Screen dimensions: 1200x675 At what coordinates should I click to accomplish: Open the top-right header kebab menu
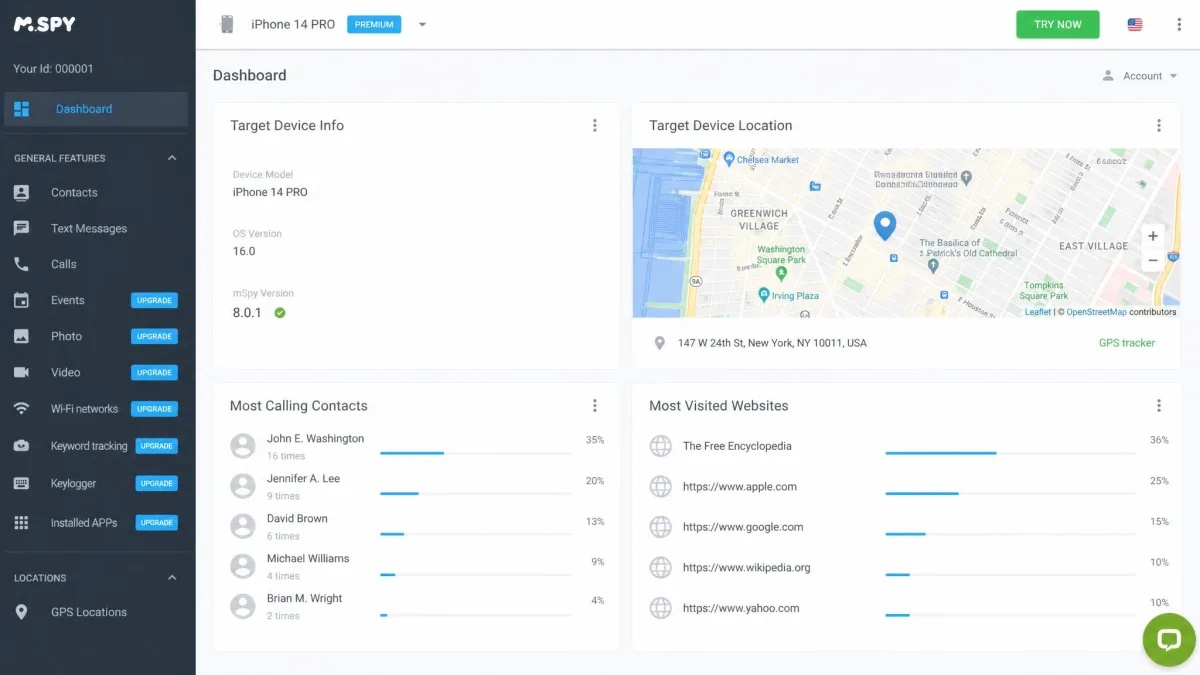(1180, 24)
